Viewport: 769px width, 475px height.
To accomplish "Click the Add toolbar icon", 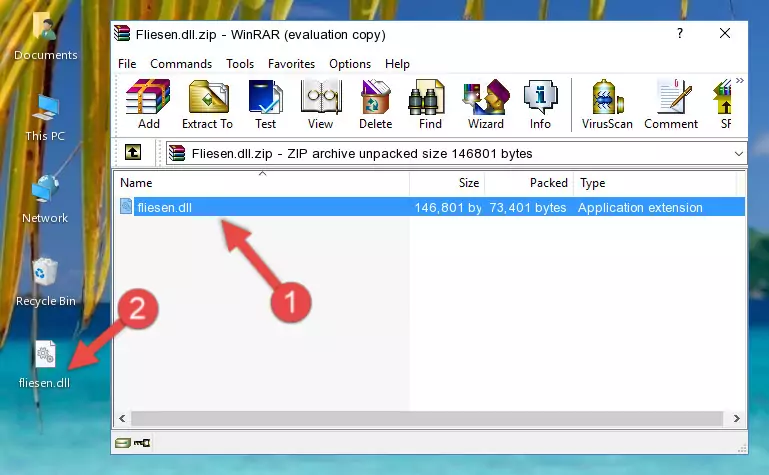I will [148, 104].
